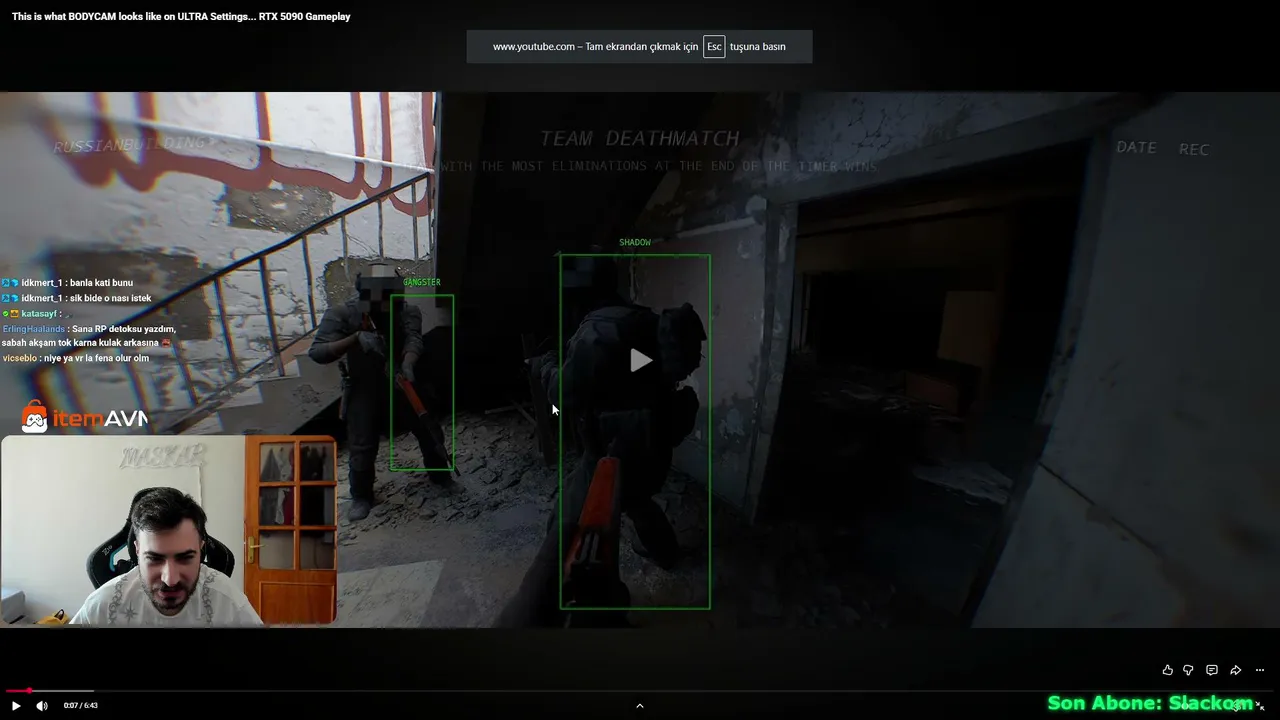
Task: Click the video title about BODYCAM ULTRA Settings
Action: [181, 17]
